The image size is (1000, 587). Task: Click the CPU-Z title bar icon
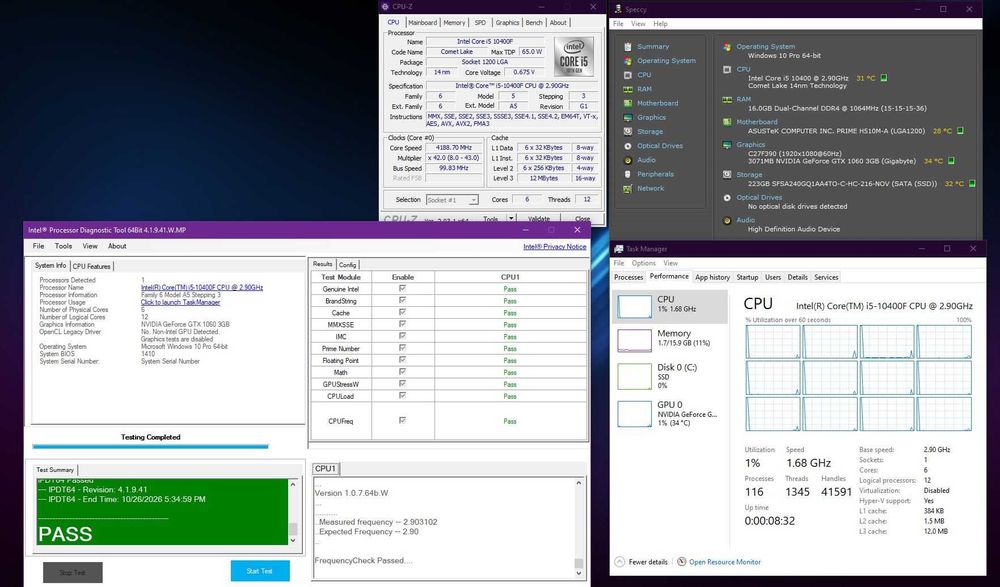(x=385, y=7)
